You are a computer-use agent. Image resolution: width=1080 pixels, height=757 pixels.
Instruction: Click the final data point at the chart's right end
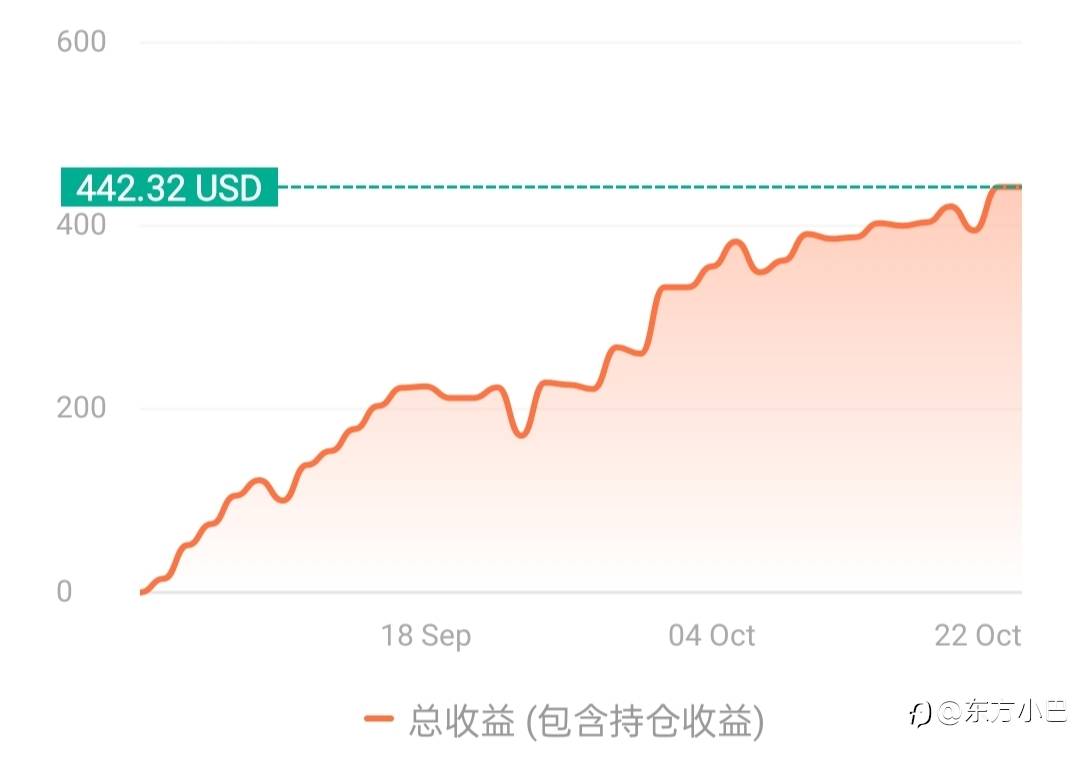1019,187
